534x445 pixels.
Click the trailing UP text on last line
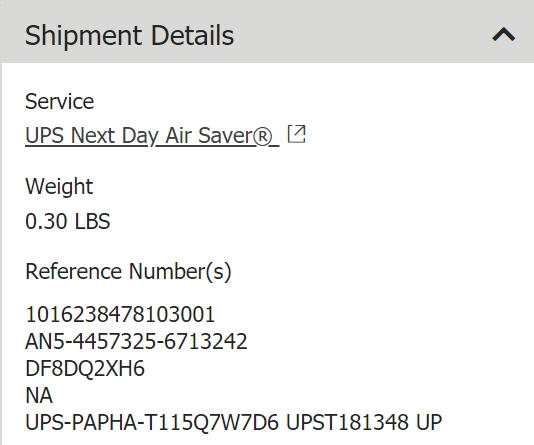coord(429,423)
